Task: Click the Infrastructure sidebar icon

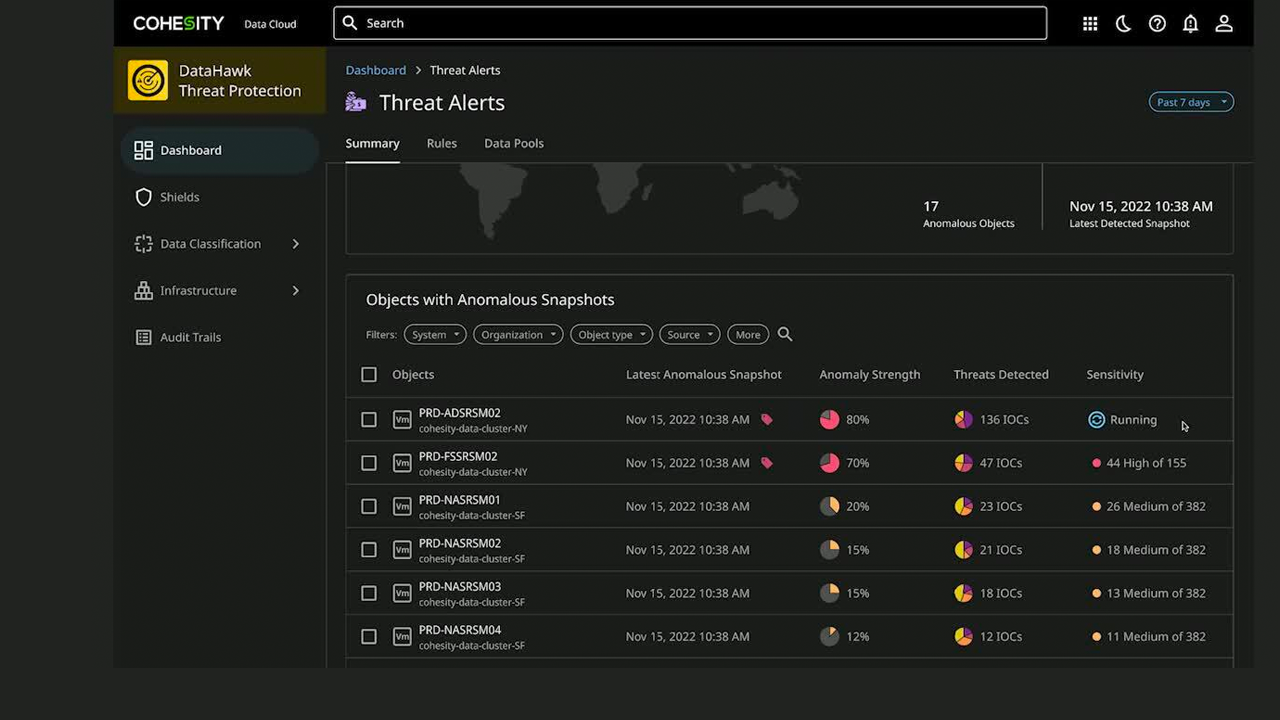Action: click(x=143, y=290)
